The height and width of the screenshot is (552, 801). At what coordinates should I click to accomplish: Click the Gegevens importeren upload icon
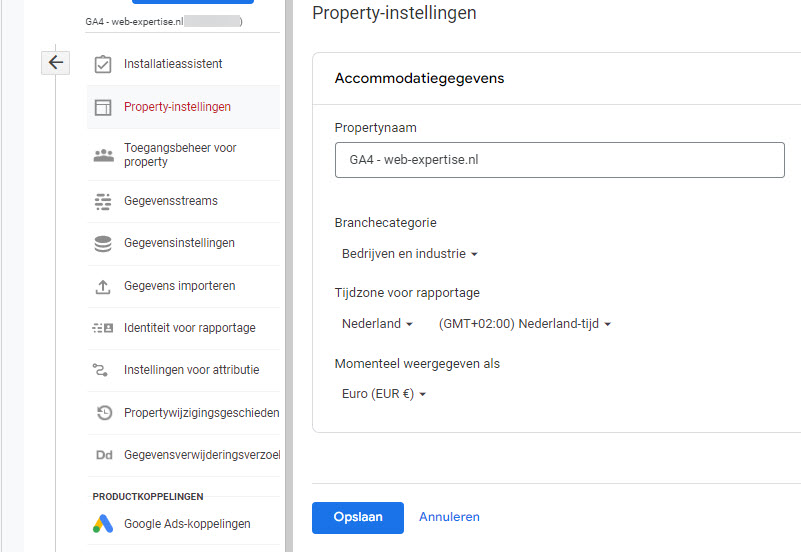pos(103,286)
